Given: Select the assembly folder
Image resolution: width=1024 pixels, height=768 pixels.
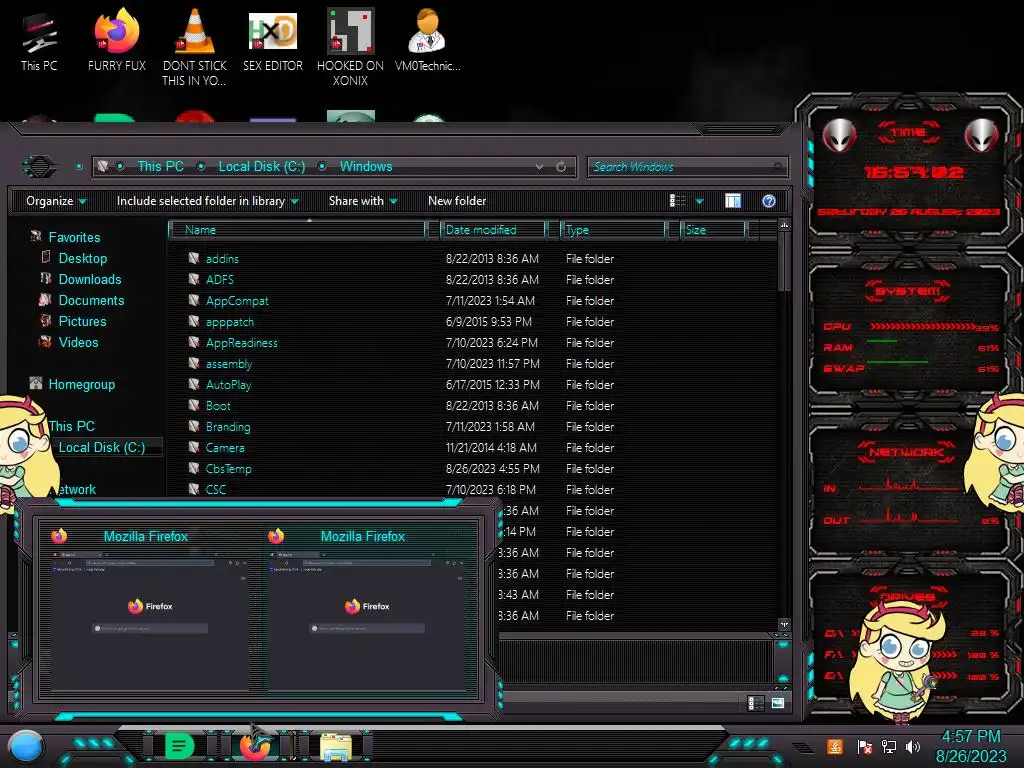Looking at the screenshot, I should click(x=229, y=363).
